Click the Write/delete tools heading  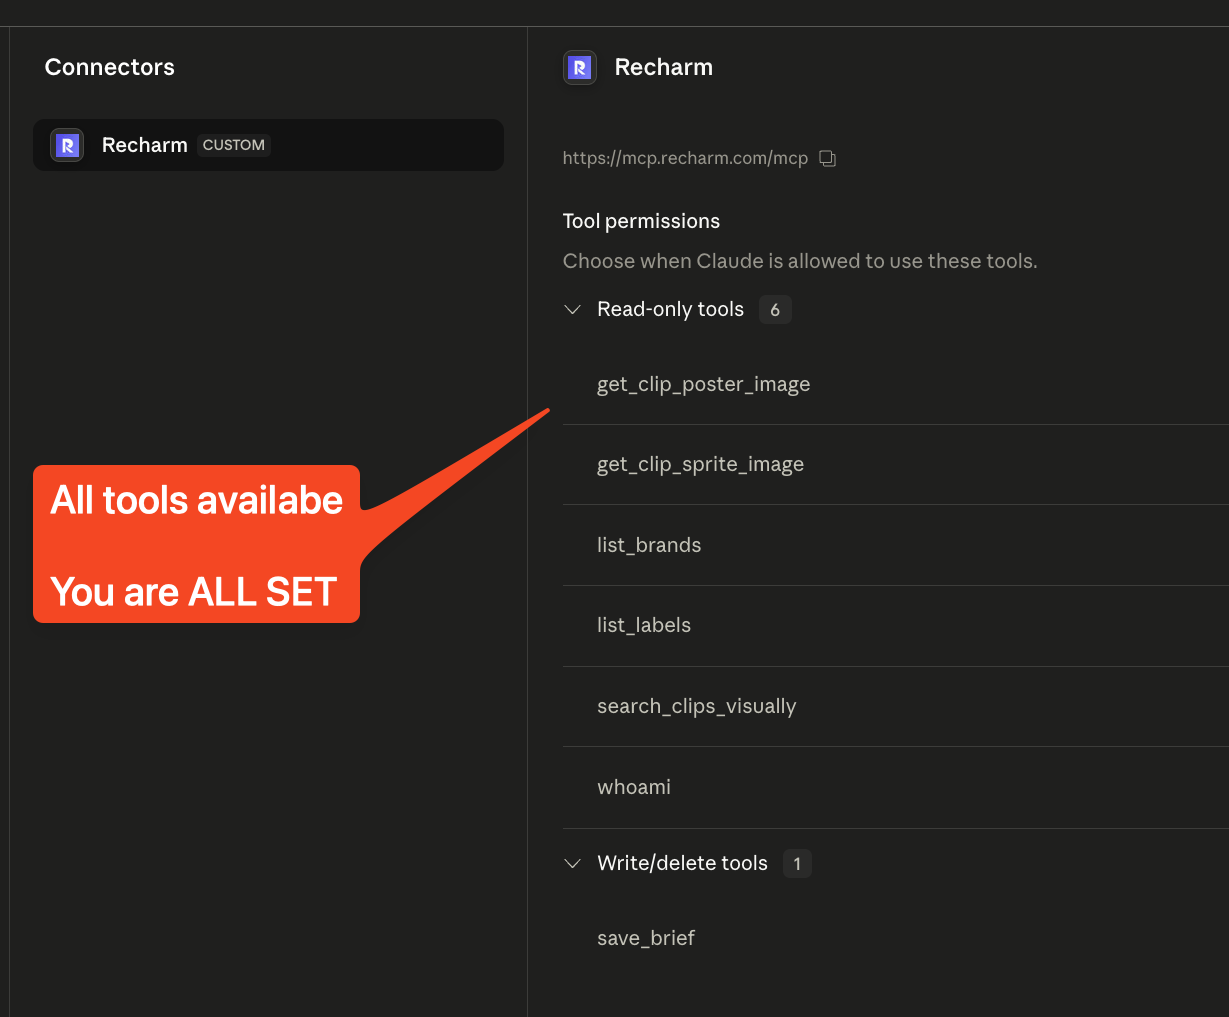click(682, 864)
